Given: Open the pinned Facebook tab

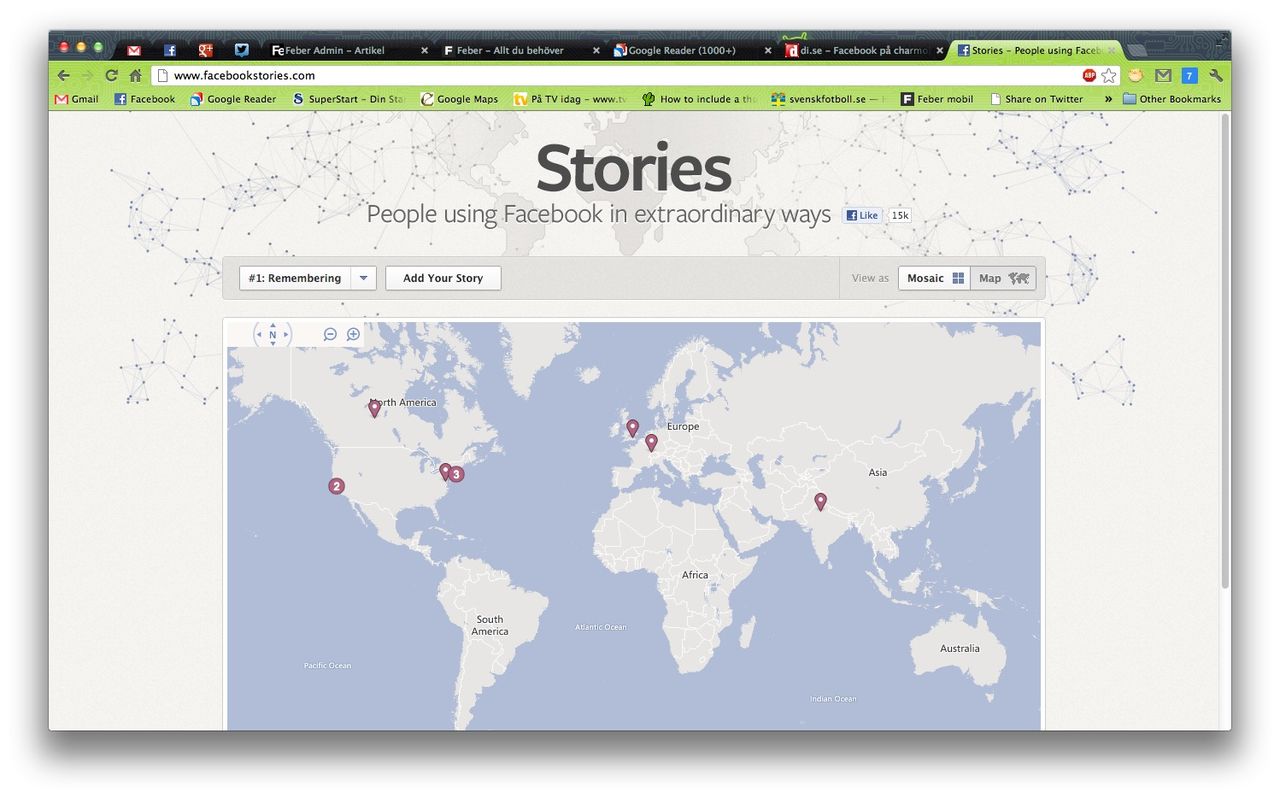Looking at the screenshot, I should point(170,50).
